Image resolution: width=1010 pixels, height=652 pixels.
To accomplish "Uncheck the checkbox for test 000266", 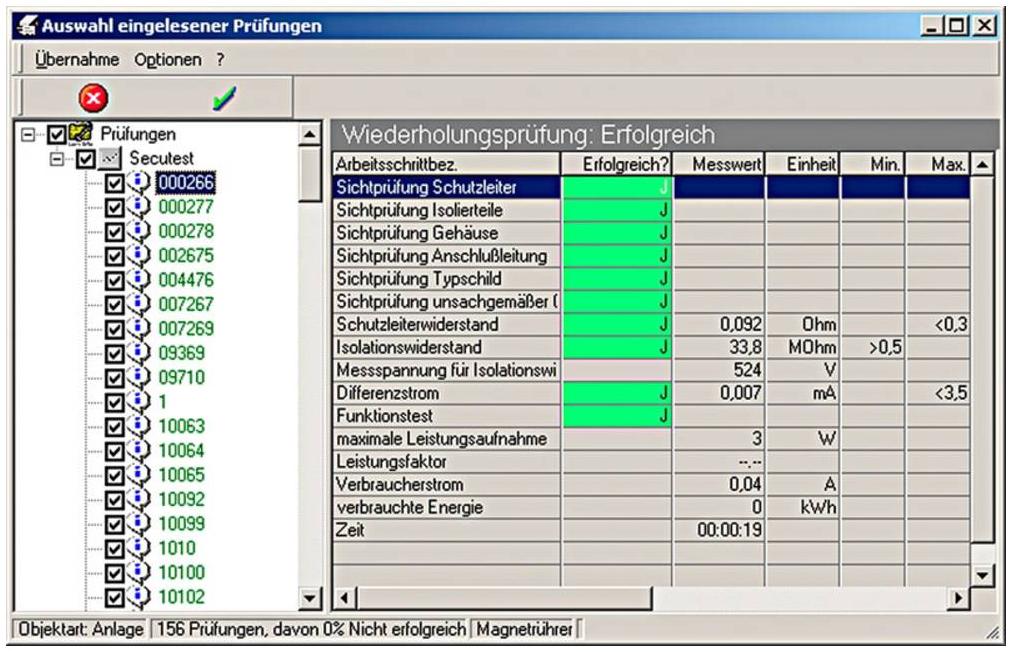I will [x=113, y=183].
